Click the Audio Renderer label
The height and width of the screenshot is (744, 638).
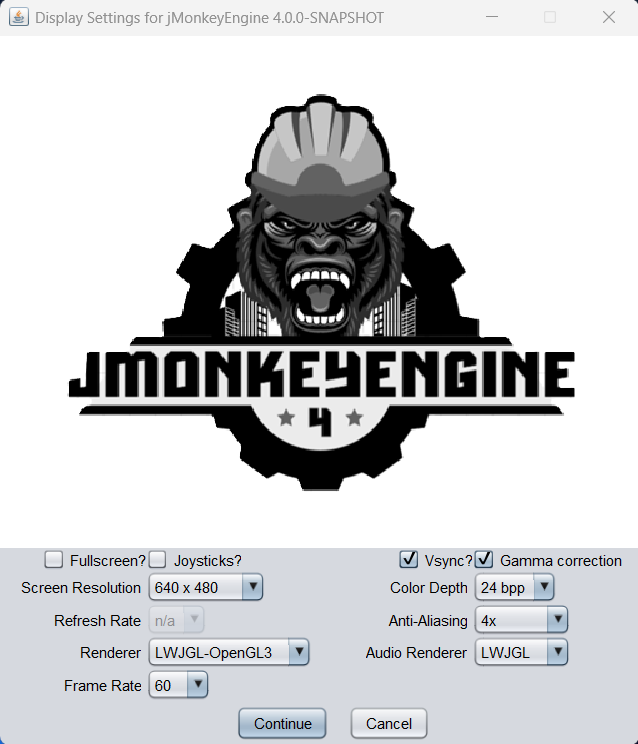tap(416, 653)
